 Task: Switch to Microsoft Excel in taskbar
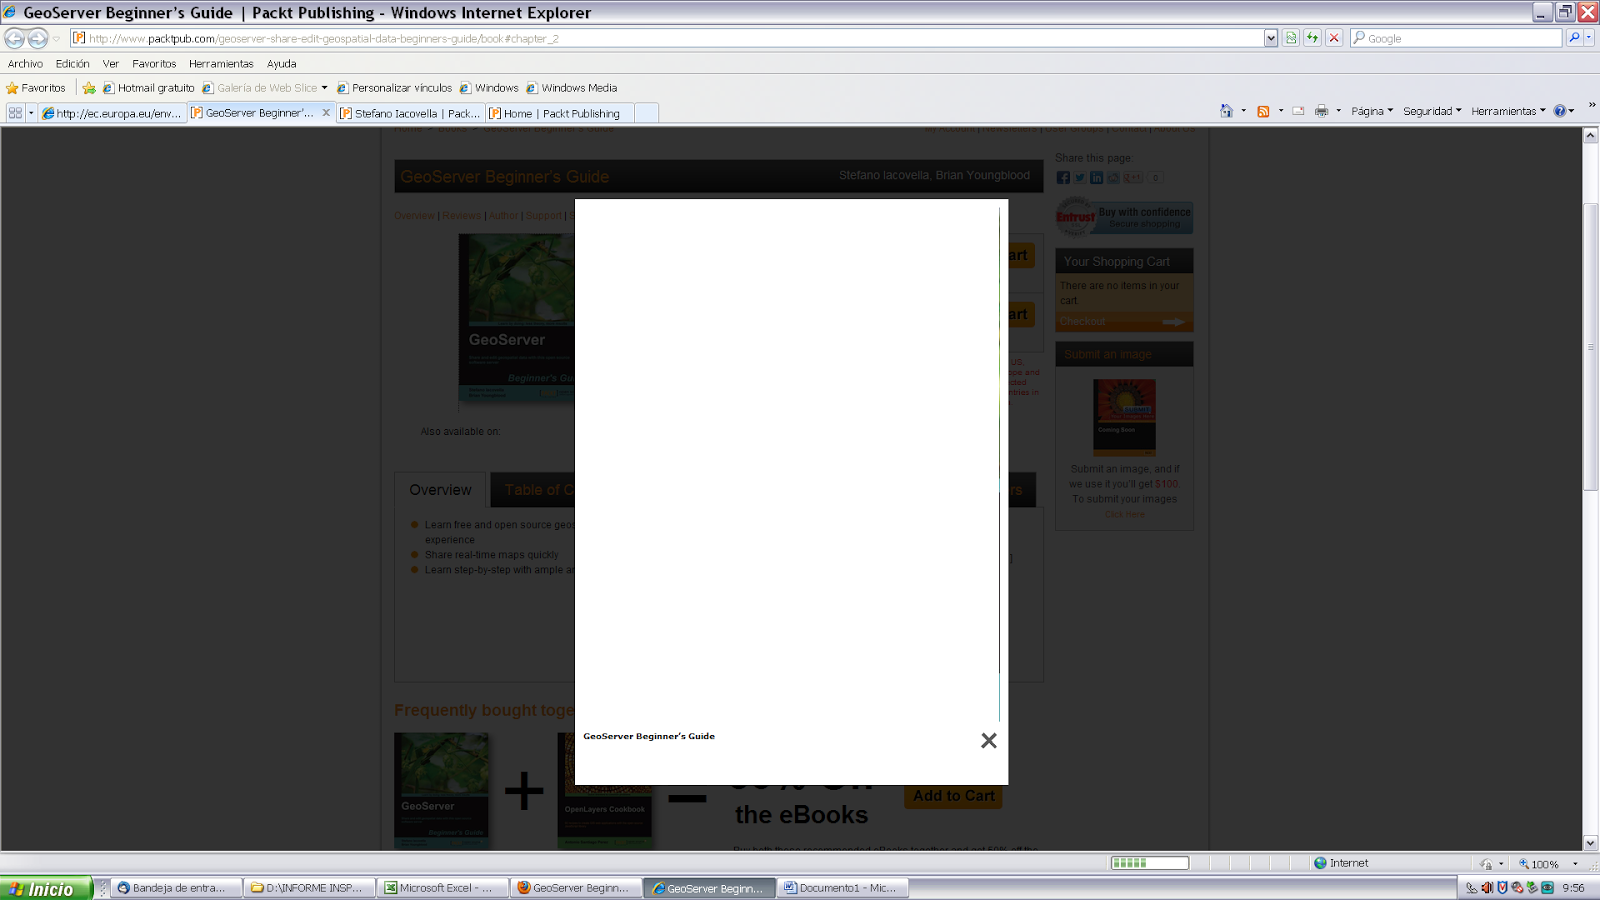click(443, 888)
